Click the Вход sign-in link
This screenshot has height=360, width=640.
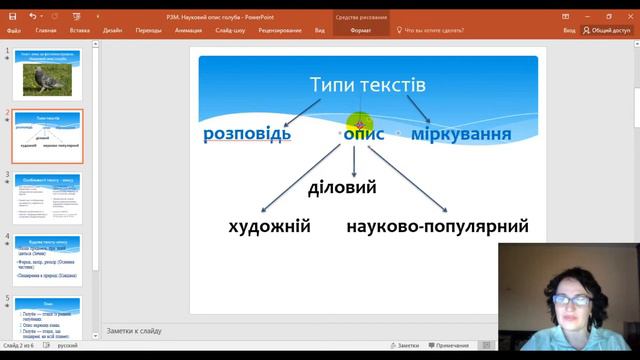coord(569,30)
